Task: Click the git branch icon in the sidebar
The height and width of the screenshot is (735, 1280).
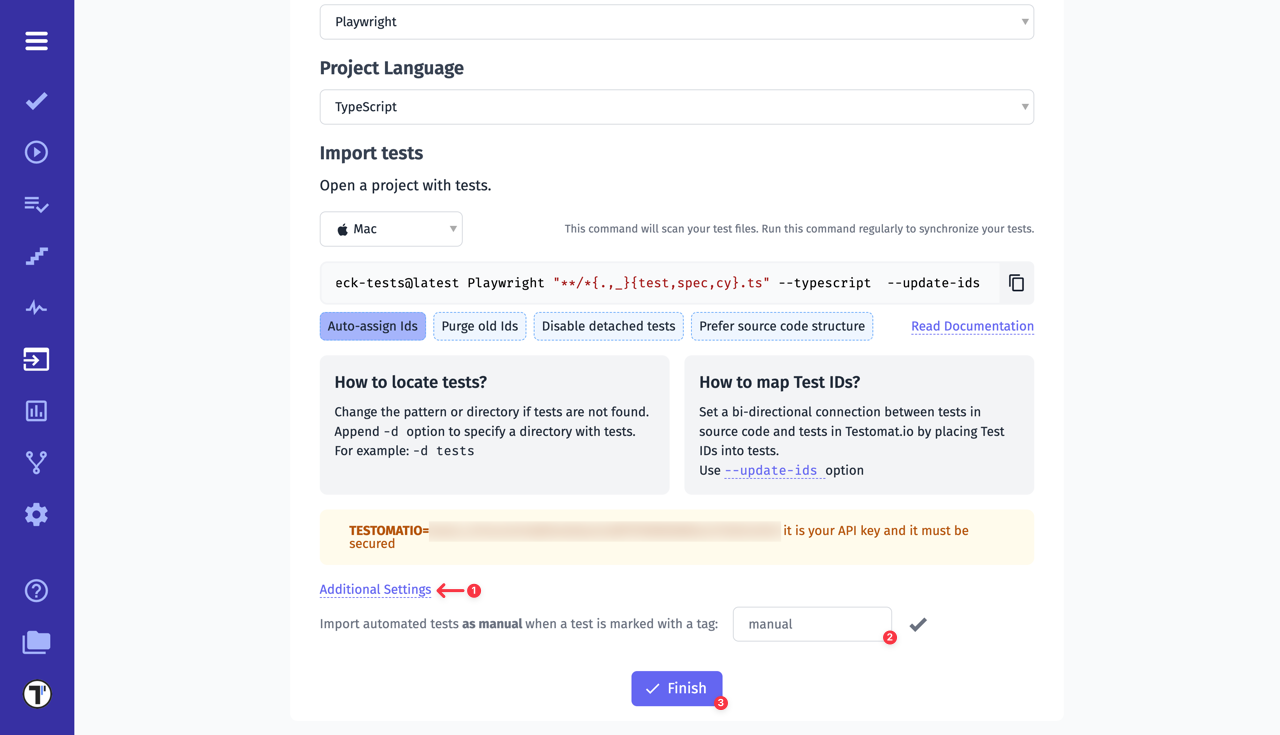Action: tap(36, 462)
